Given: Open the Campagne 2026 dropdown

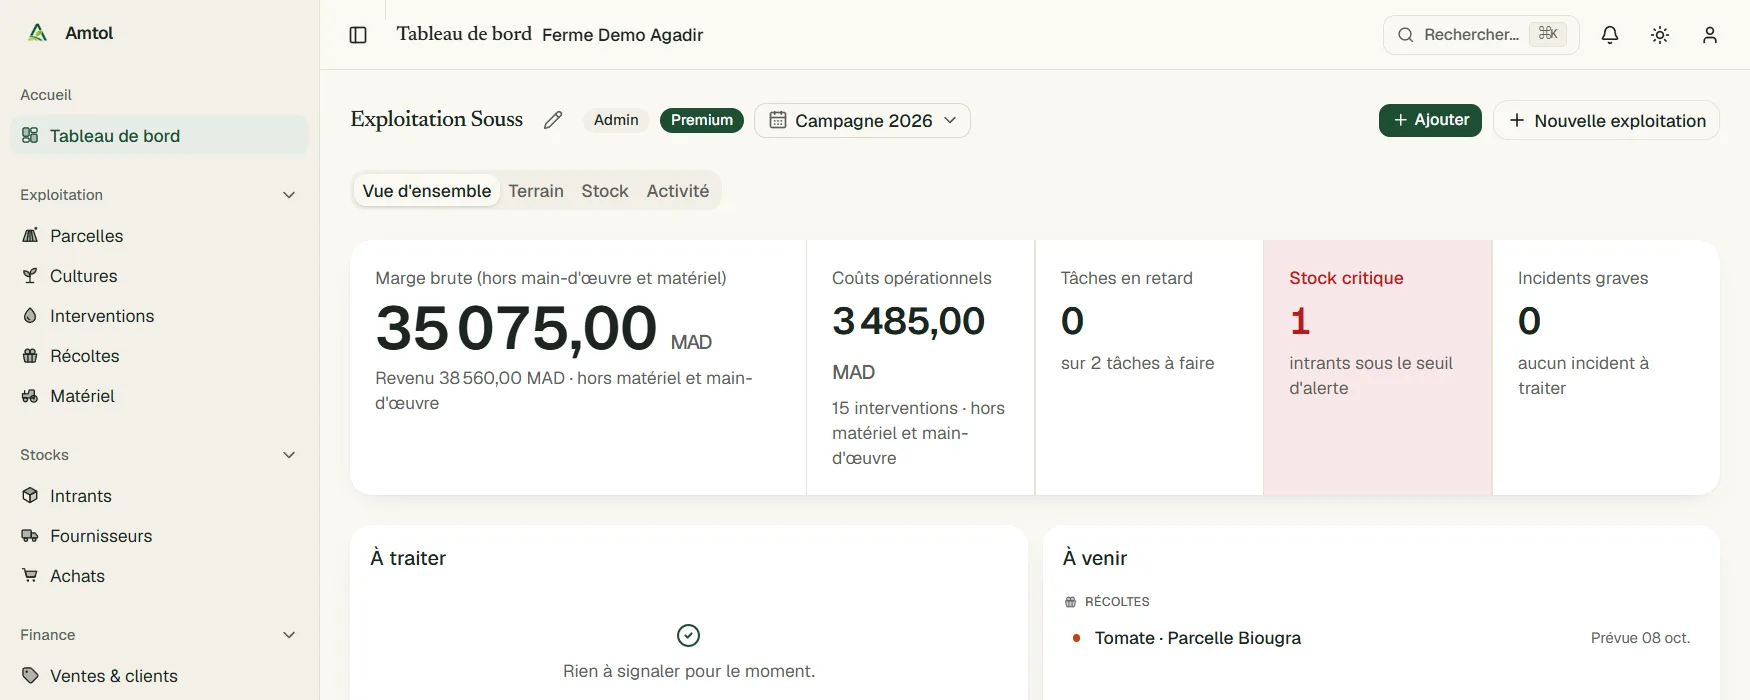Looking at the screenshot, I should click(862, 120).
